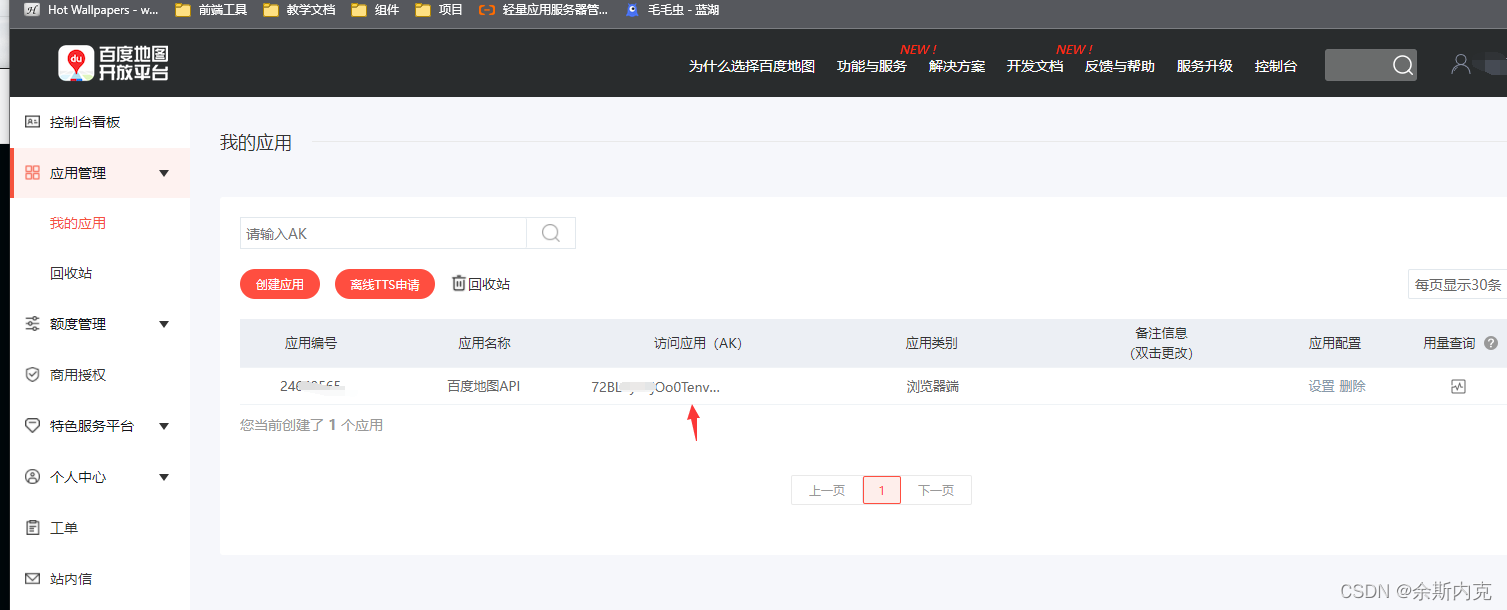Select 回收站 in the sidebar
Viewport: 1507px width, 610px height.
[71, 273]
